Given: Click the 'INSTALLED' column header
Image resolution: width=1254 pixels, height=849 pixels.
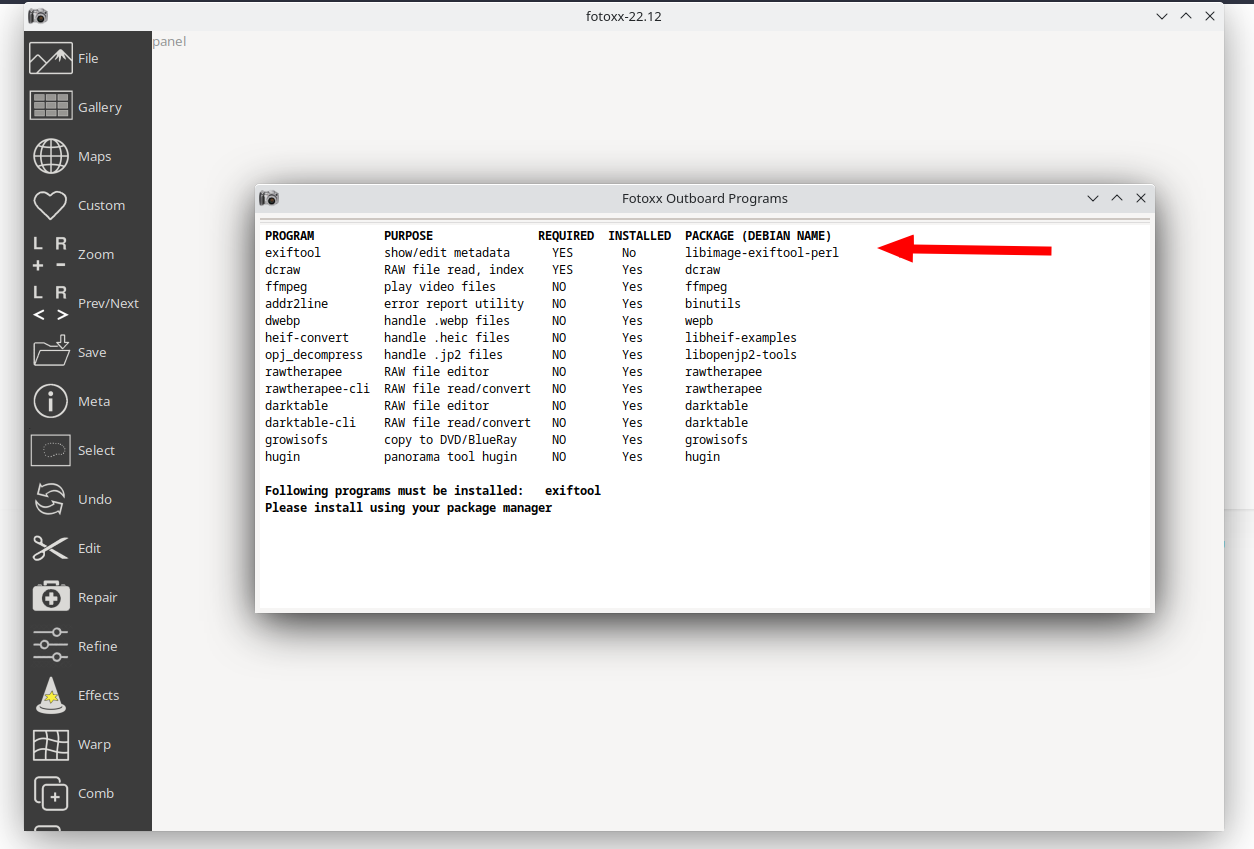Looking at the screenshot, I should coord(640,236).
